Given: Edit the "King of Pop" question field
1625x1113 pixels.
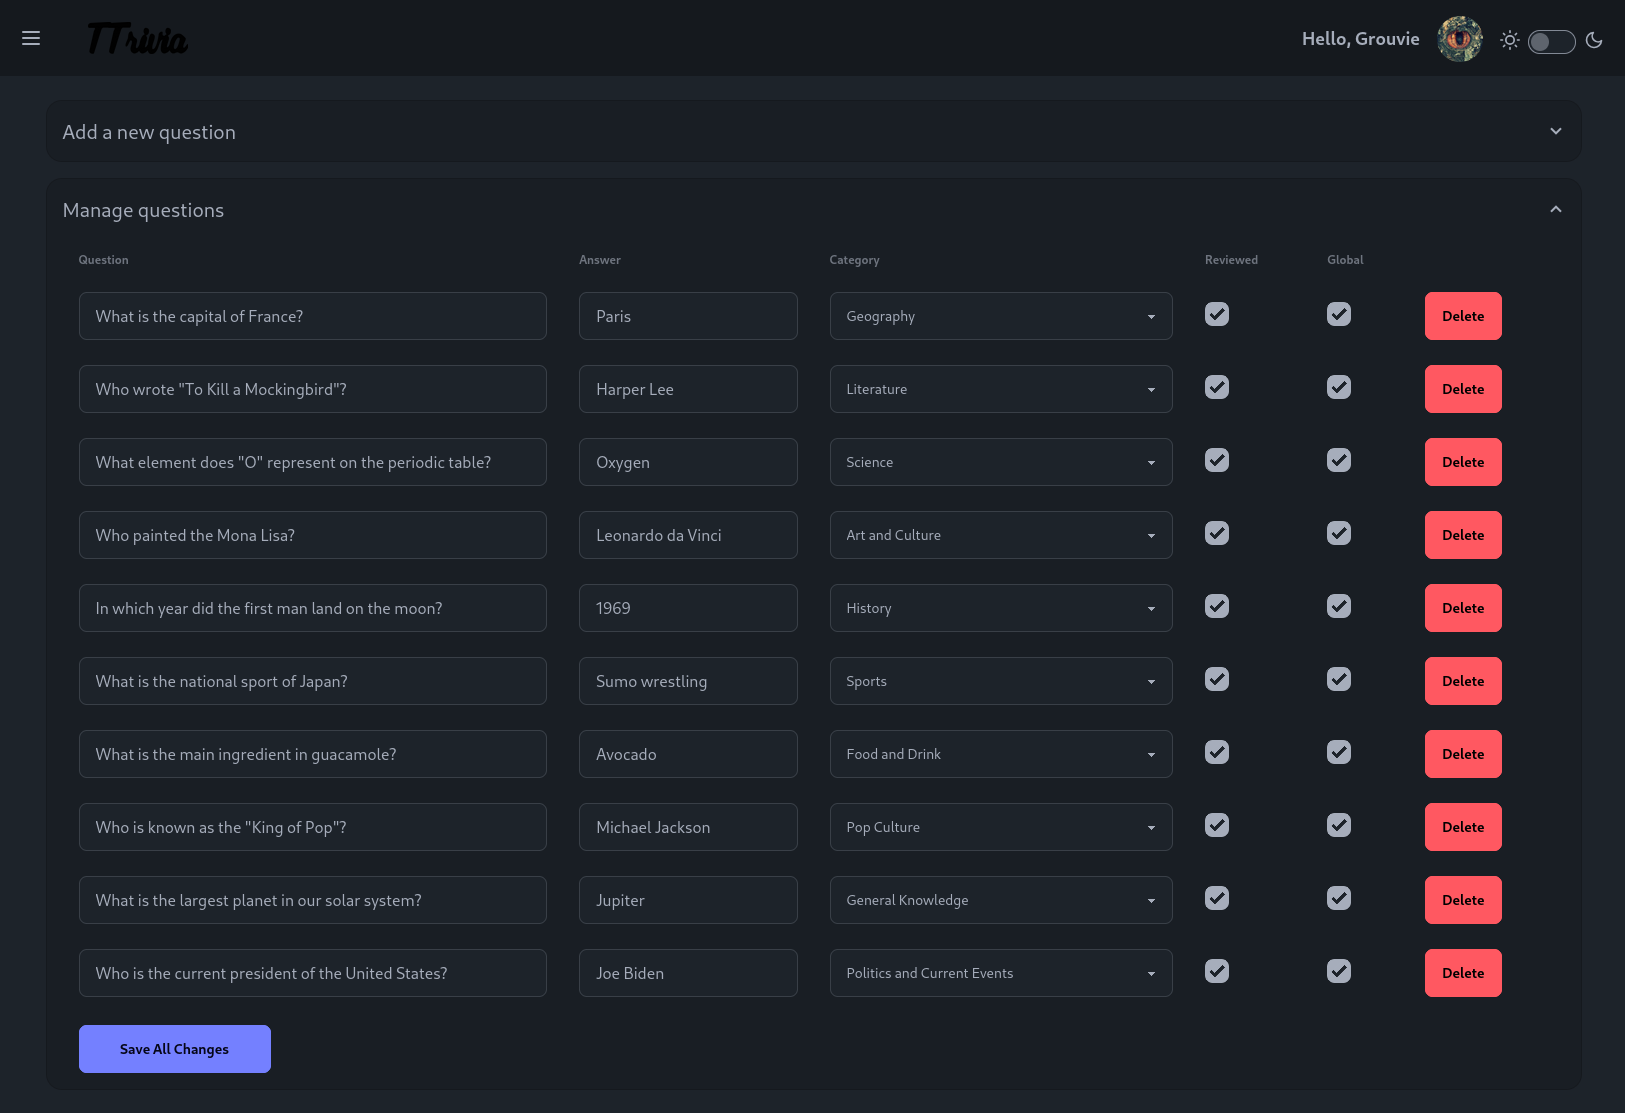Looking at the screenshot, I should click(x=313, y=827).
